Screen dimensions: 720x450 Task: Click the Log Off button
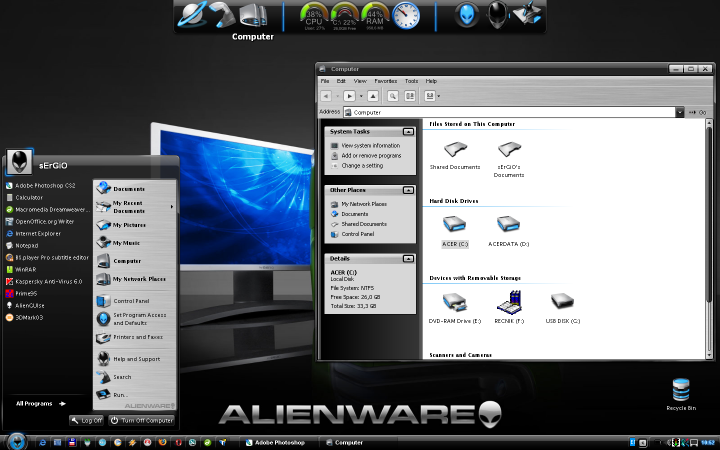[x=86, y=420]
